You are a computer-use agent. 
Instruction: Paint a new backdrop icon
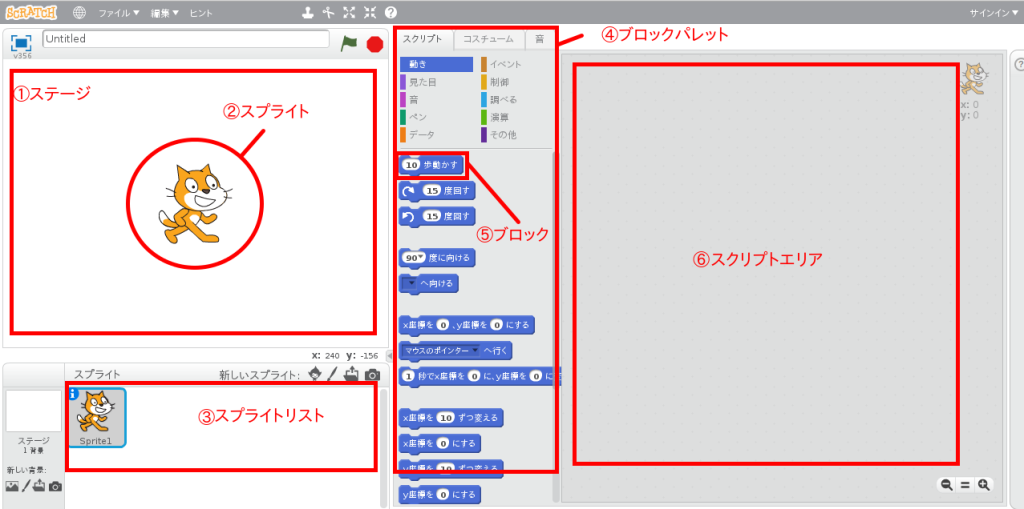click(26, 485)
